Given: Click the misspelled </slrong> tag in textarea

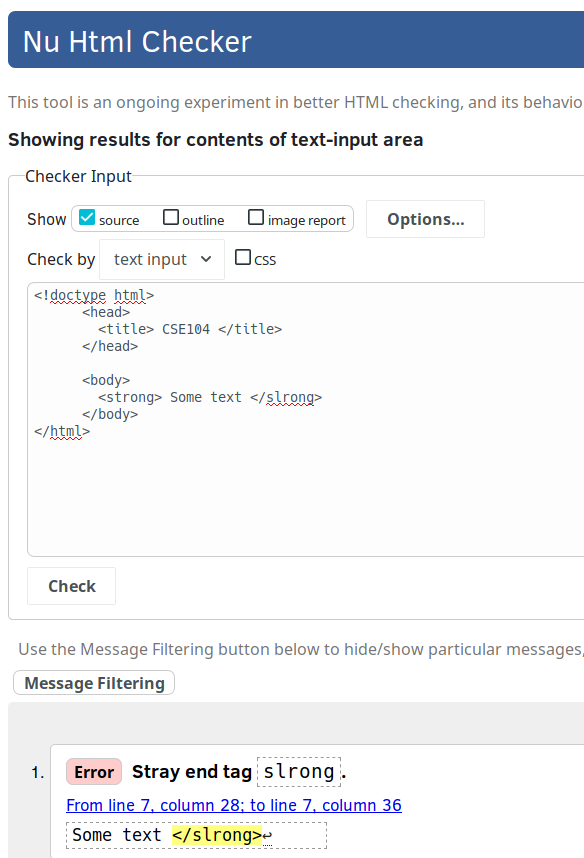Looking at the screenshot, I should pyautogui.click(x=286, y=397).
